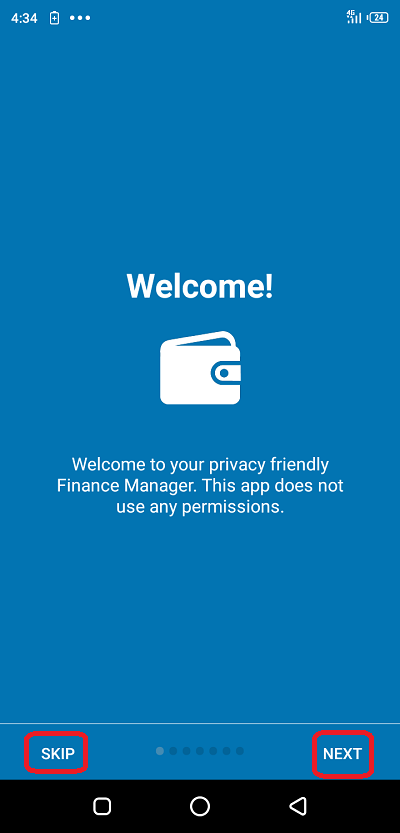400x833 pixels.
Task: Select the last page indicator dot
Action: tap(240, 751)
